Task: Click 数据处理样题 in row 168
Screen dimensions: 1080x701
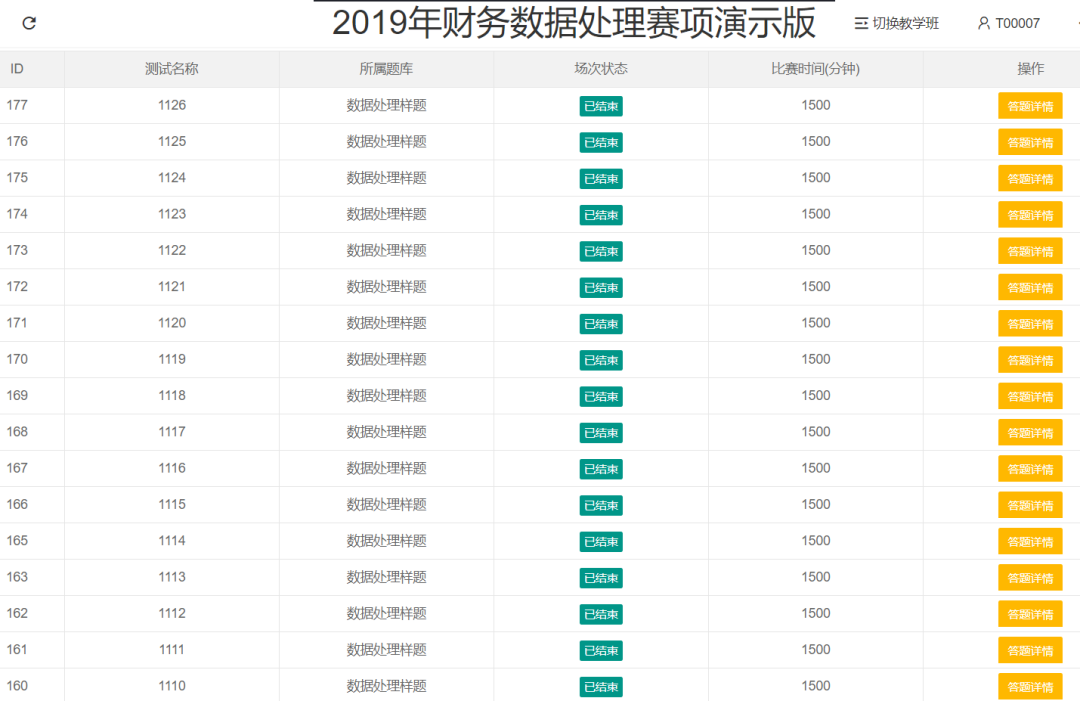Action: [x=386, y=432]
